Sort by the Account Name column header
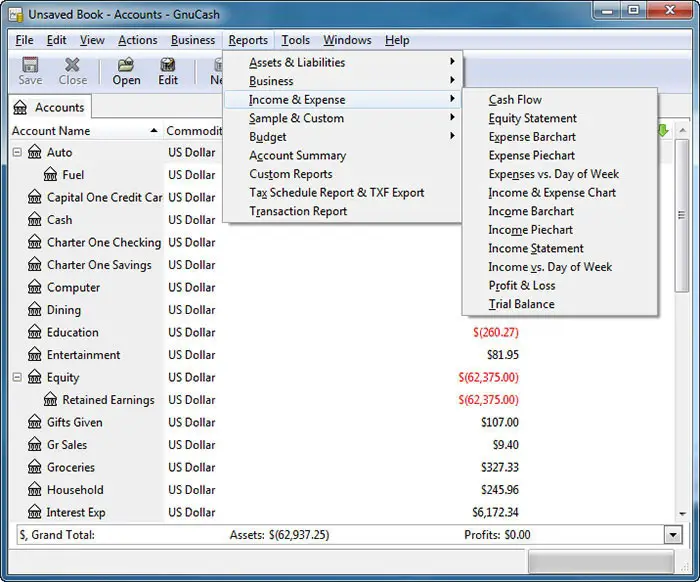 pyautogui.click(x=86, y=131)
